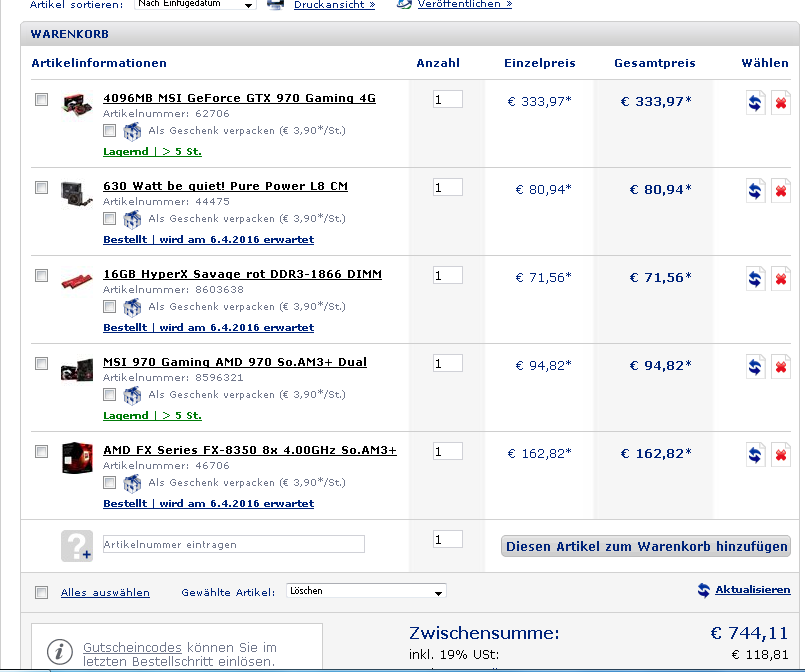Open be quiet! power supply thumbnail

coord(77,194)
